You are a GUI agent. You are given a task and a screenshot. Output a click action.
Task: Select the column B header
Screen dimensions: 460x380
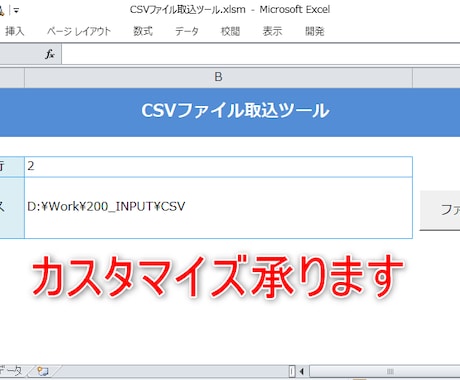(x=218, y=77)
